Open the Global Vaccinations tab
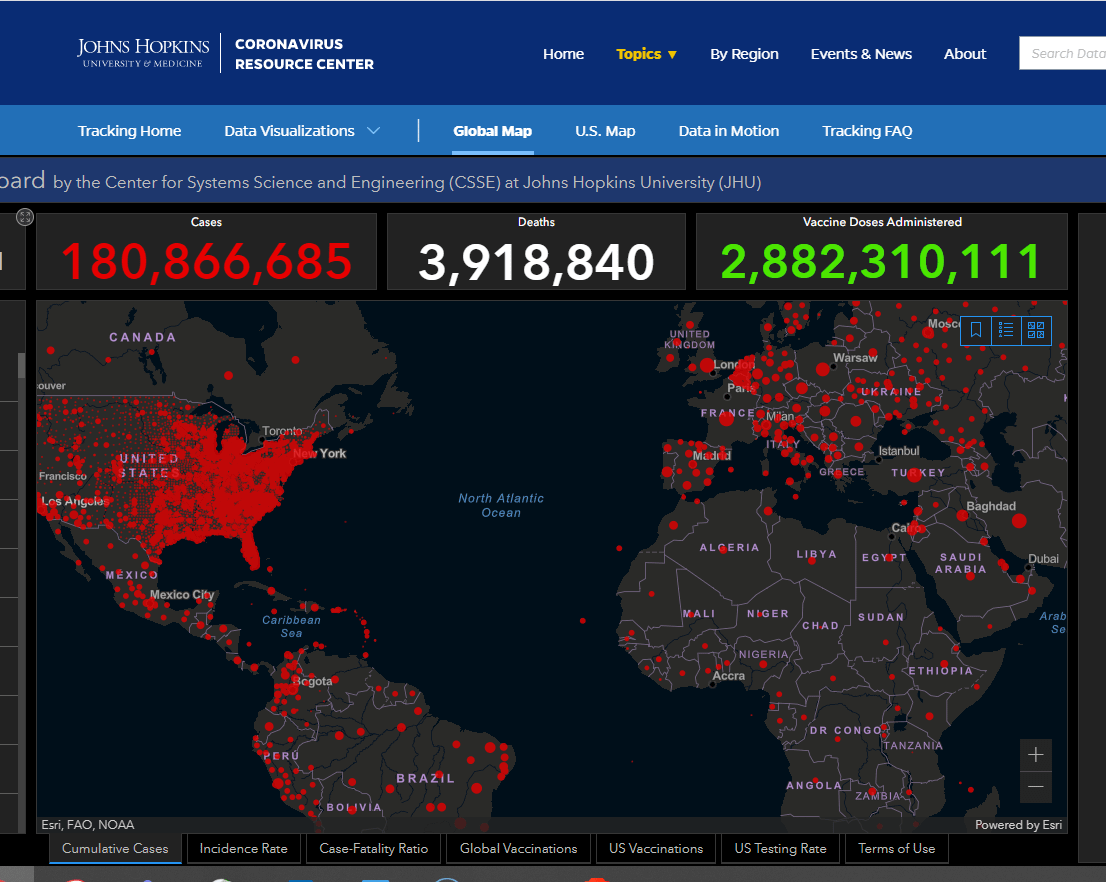Screen dimensions: 1106x882 tap(518, 849)
